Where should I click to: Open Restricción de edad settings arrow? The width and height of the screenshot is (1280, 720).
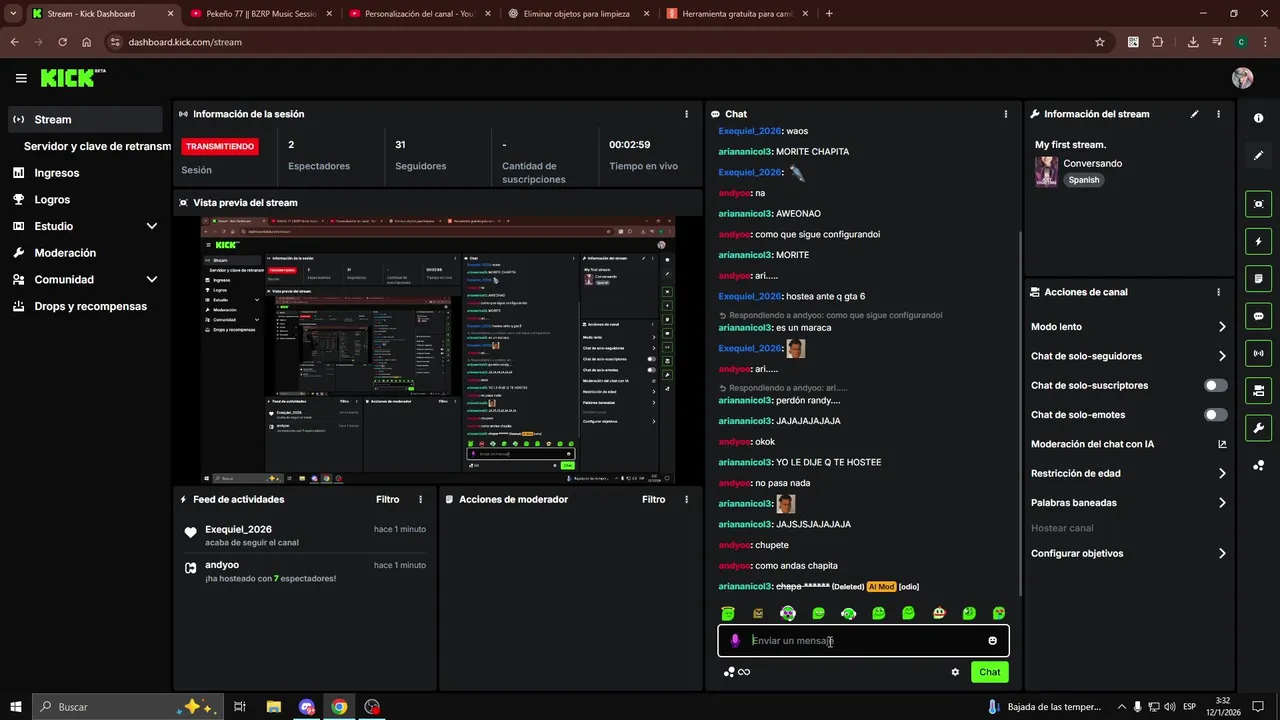pyautogui.click(x=1222, y=474)
